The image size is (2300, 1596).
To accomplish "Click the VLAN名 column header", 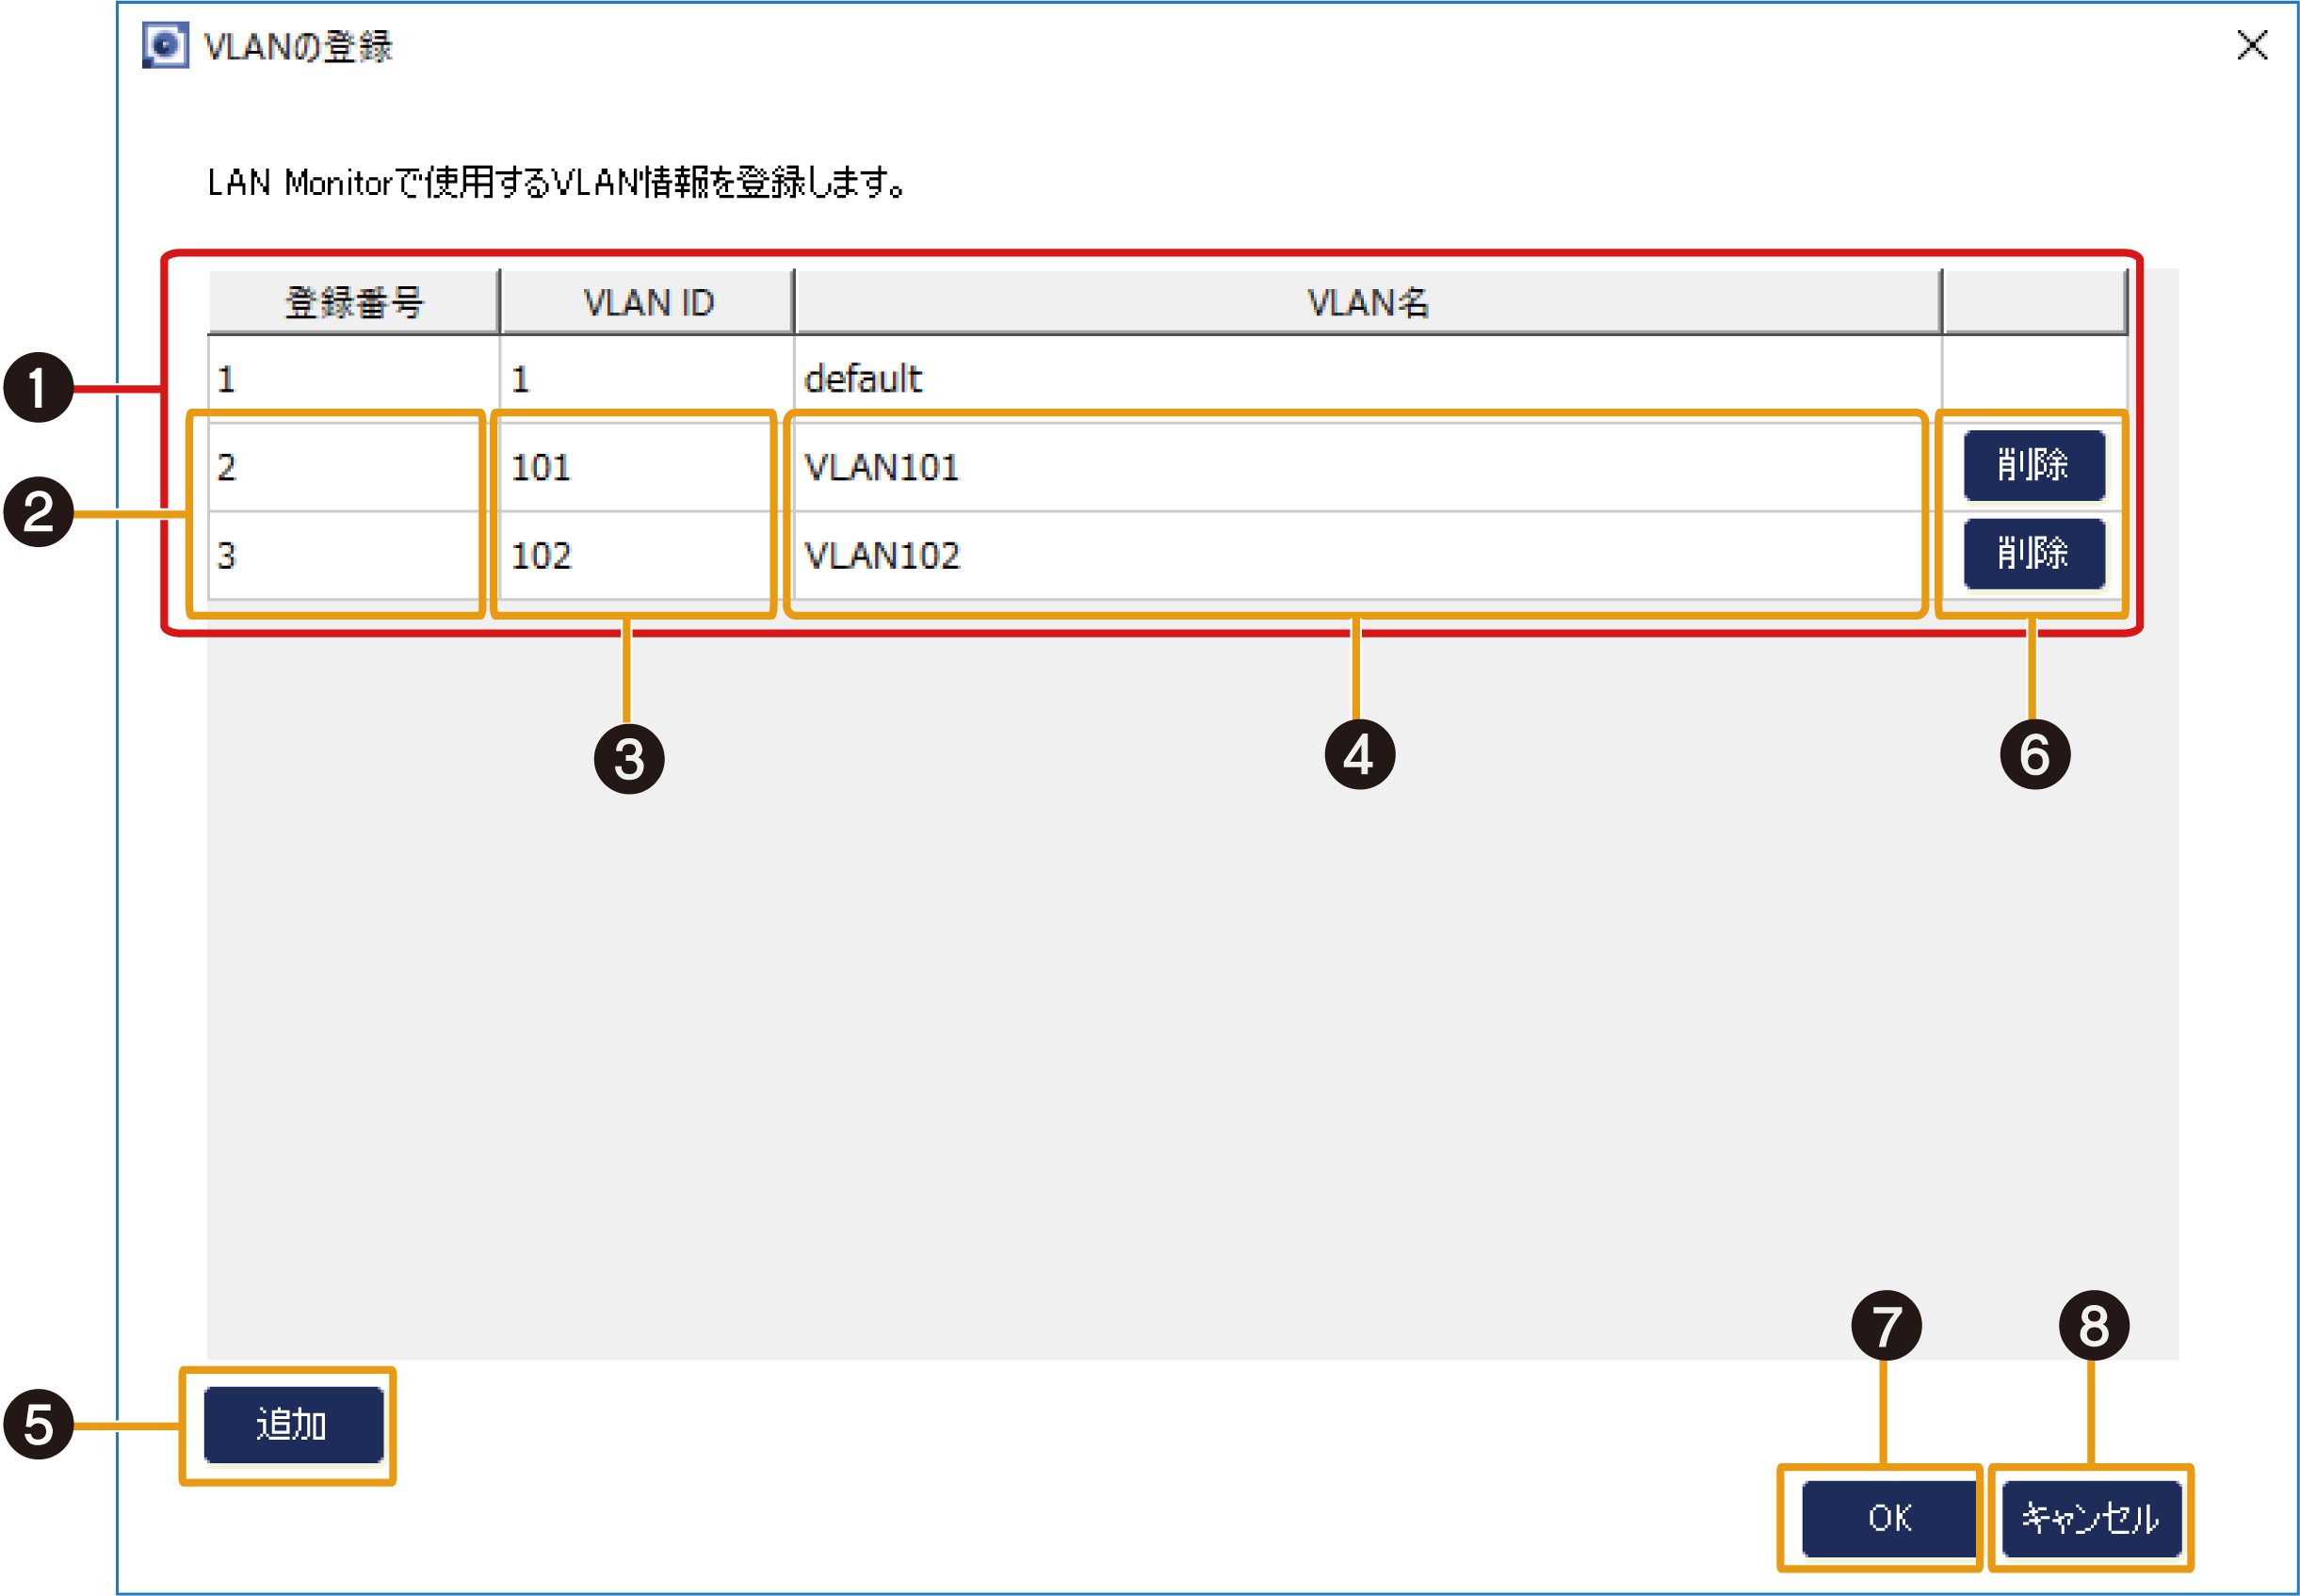I will (x=1365, y=301).
